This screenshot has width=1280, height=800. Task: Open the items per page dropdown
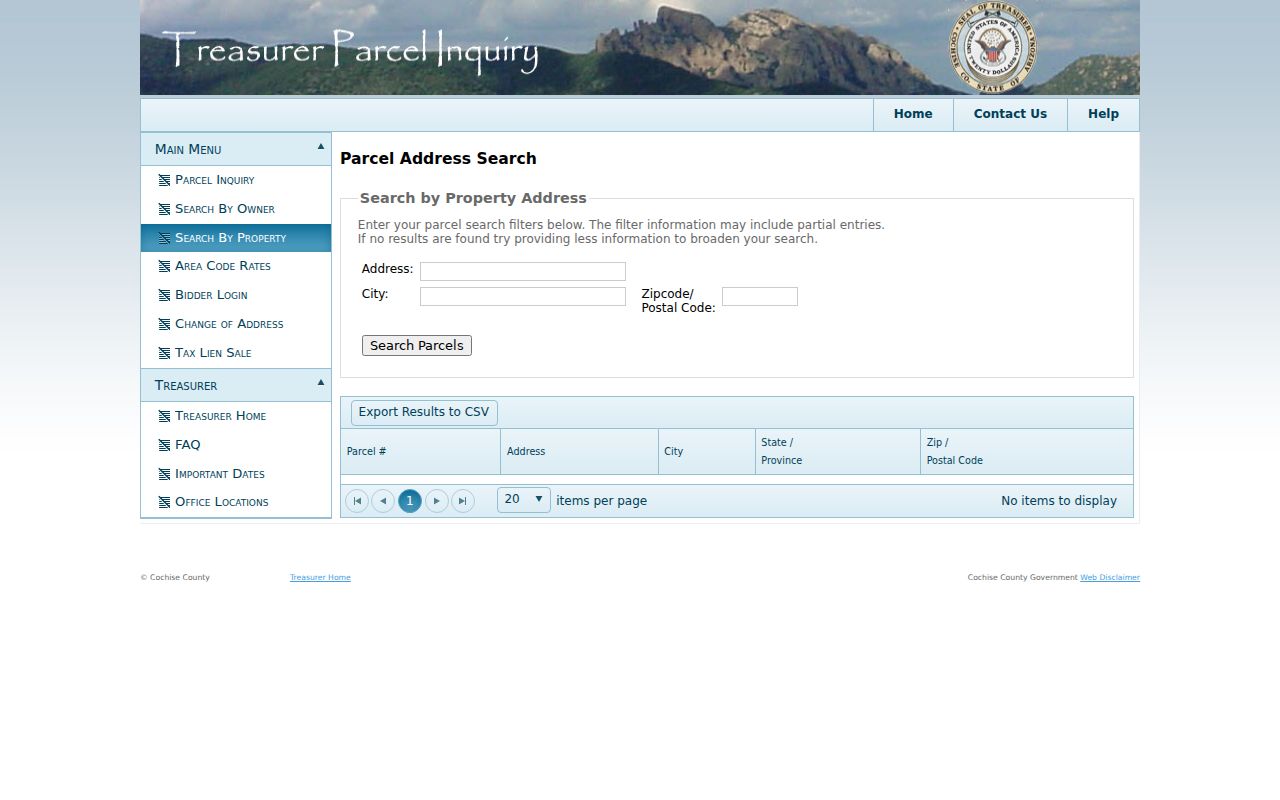524,500
